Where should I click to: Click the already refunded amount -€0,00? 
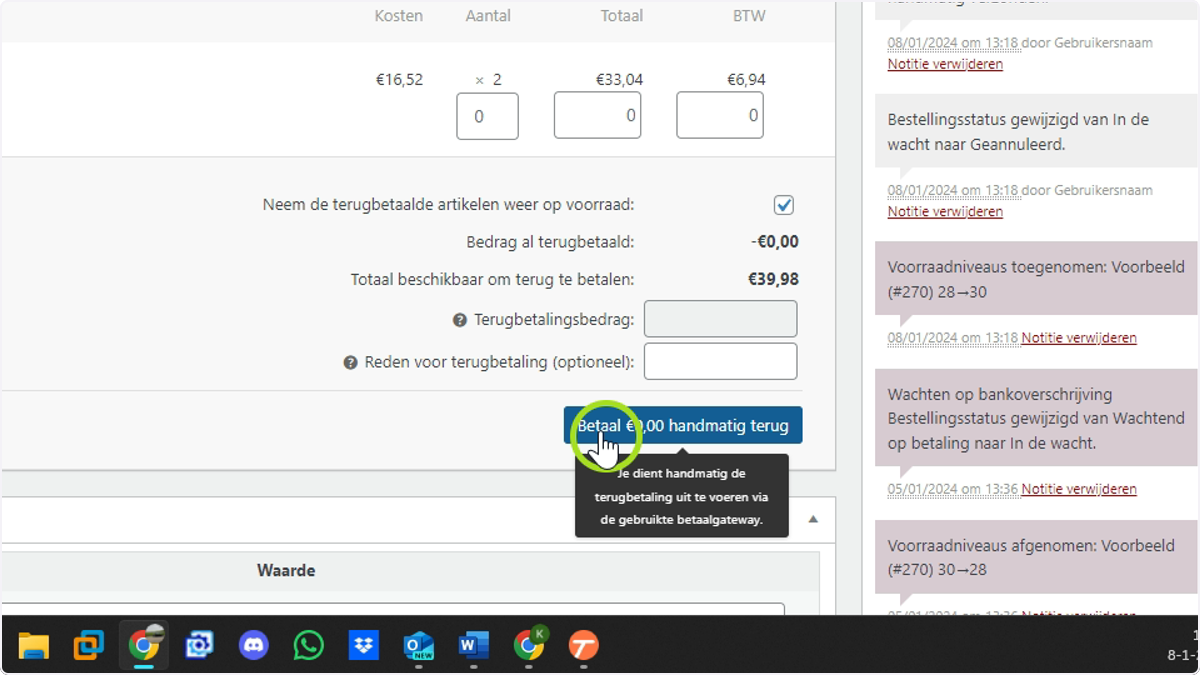pos(775,242)
